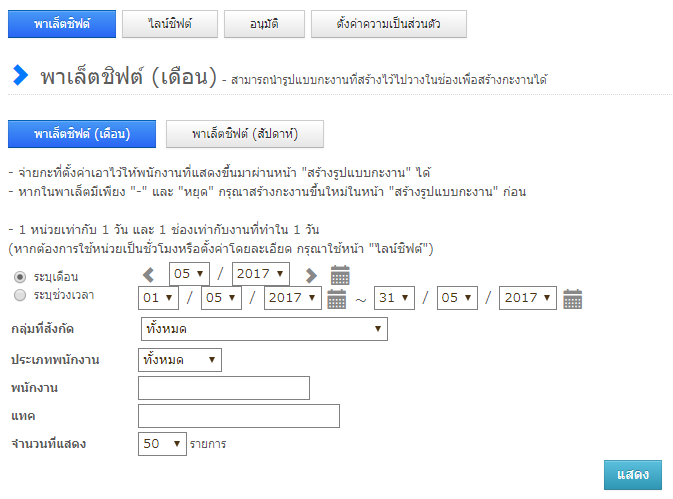Open month dropdown in ระบุเดือน row
673x499 pixels.
189,274
